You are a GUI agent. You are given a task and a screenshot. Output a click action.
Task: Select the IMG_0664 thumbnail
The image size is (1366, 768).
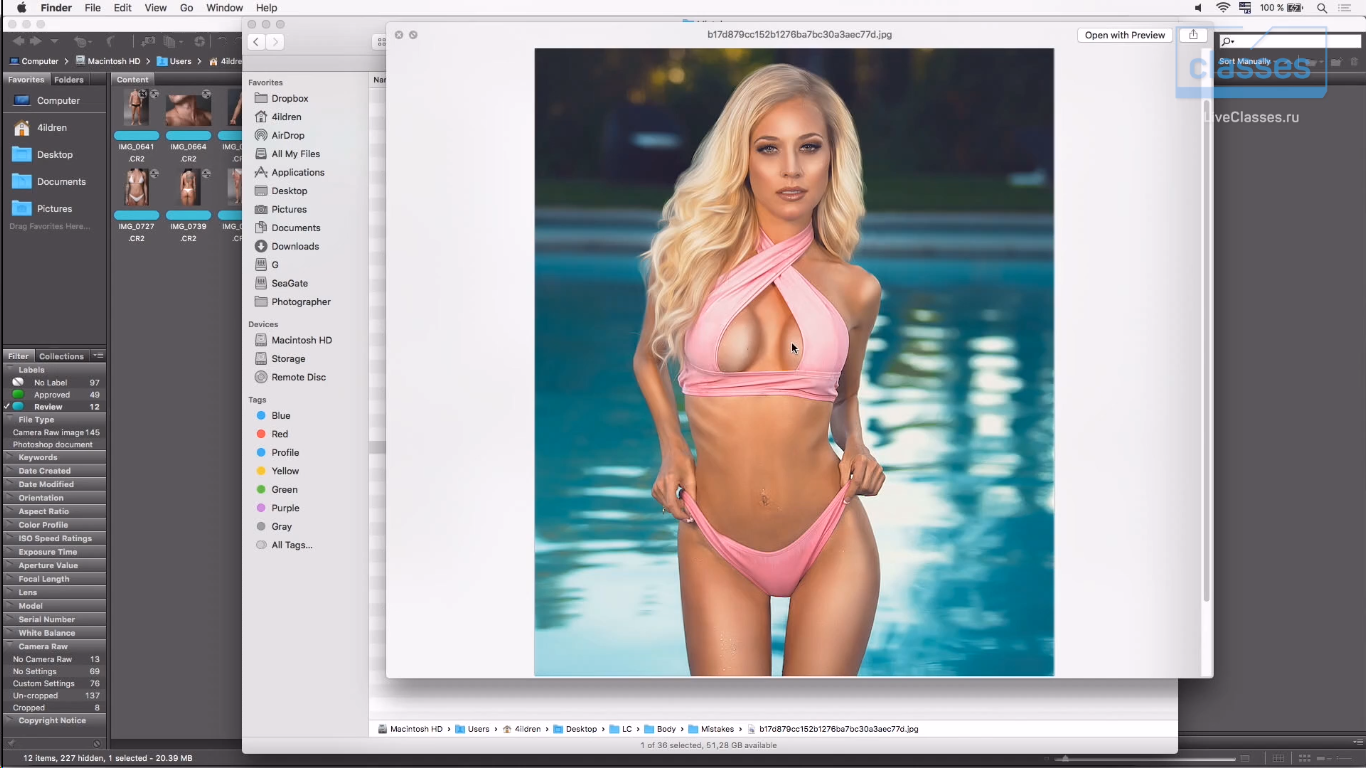point(188,109)
